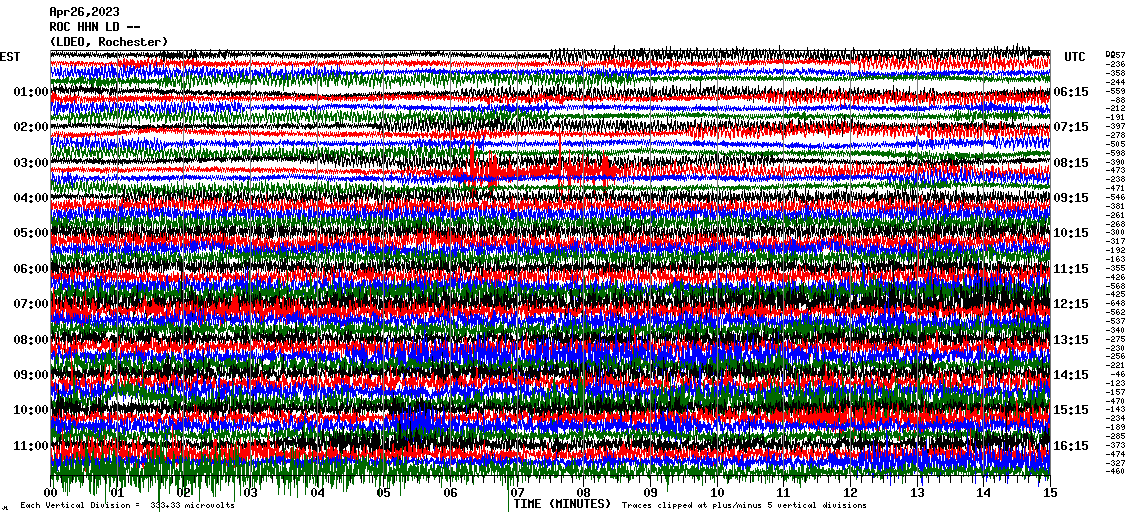The width and height of the screenshot is (1130, 519).
Task: Click the 08:15 UTC time label
Action: coord(1071,163)
